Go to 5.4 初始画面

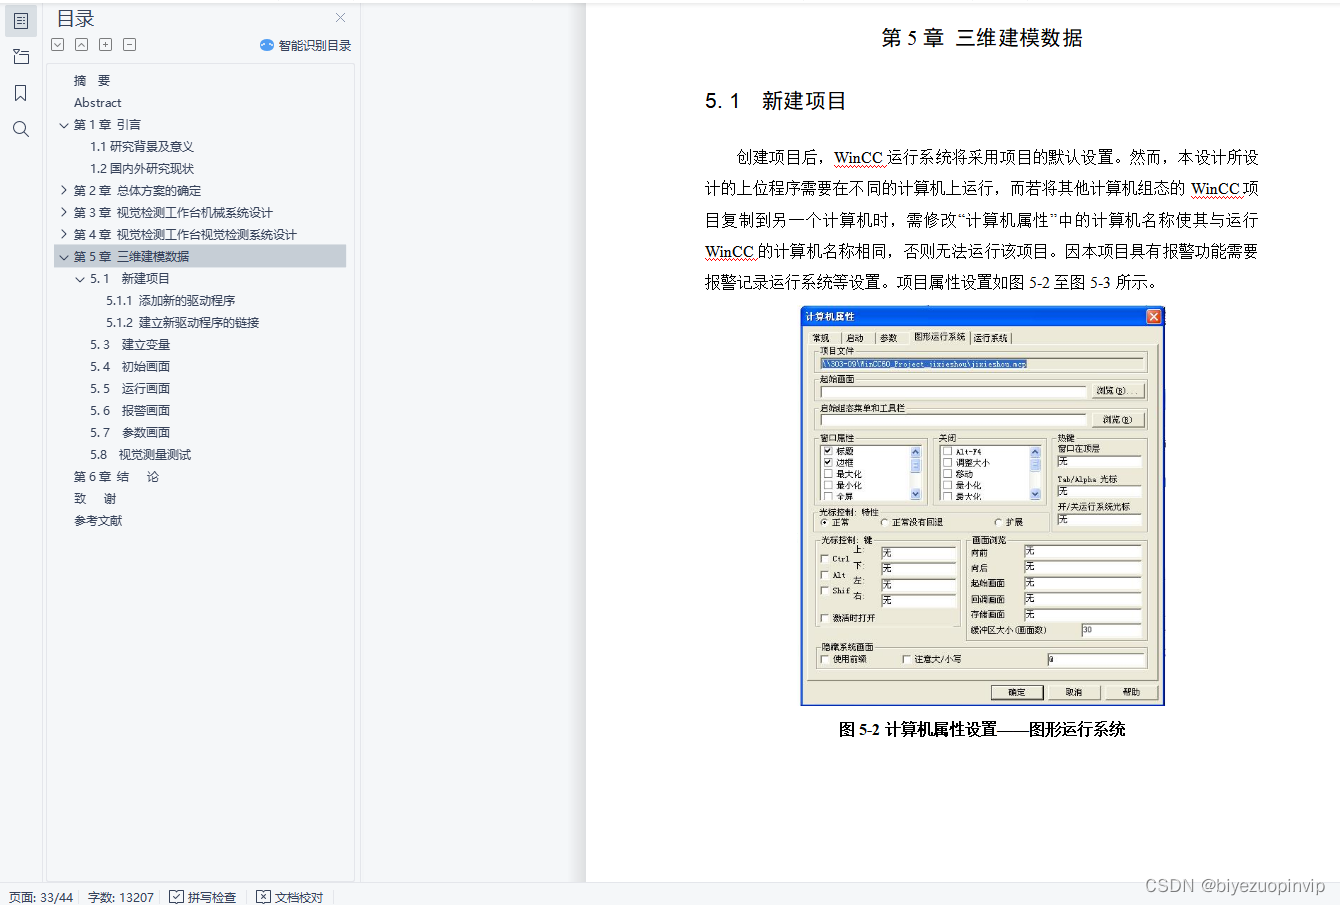[x=129, y=367]
